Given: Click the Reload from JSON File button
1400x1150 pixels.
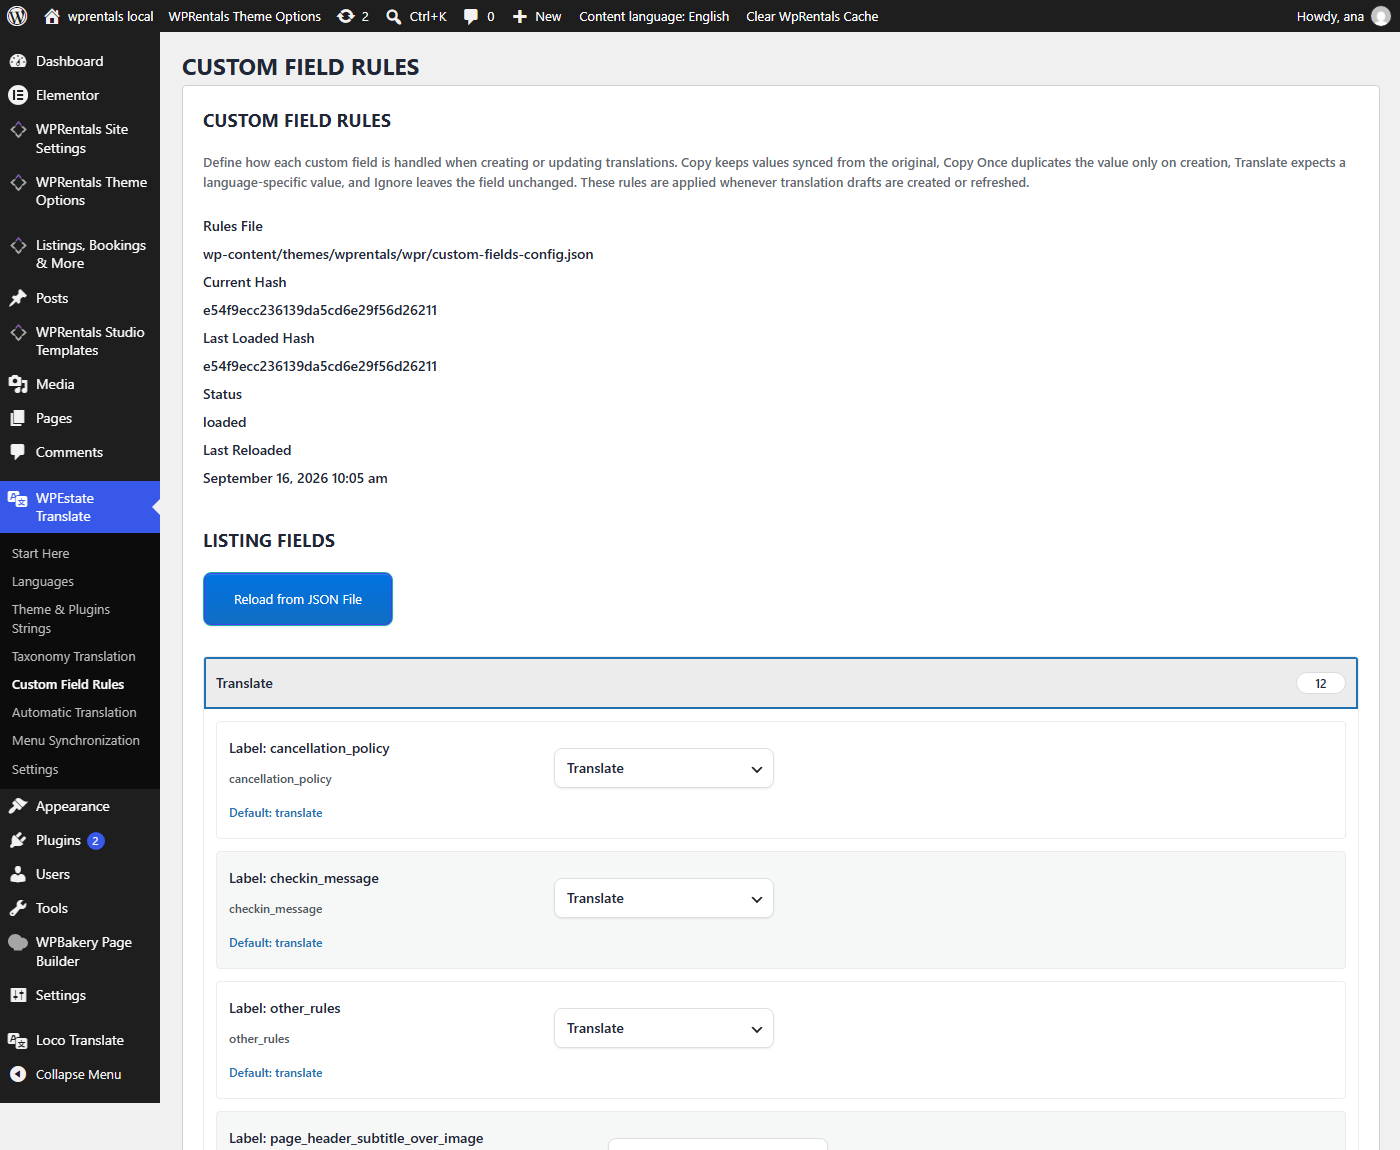Looking at the screenshot, I should coord(298,599).
